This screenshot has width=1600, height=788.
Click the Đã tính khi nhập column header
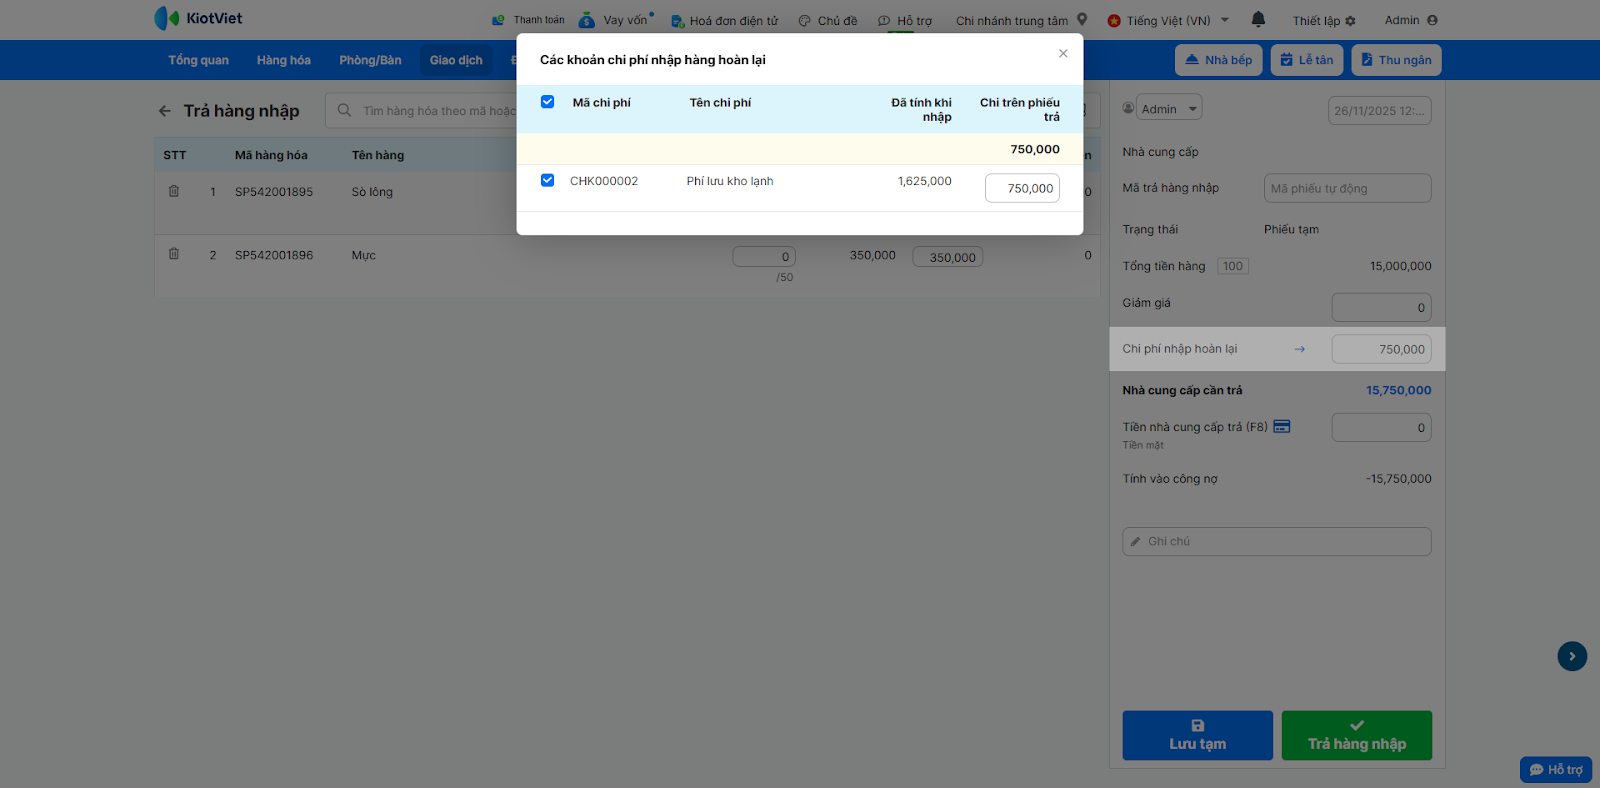point(921,110)
